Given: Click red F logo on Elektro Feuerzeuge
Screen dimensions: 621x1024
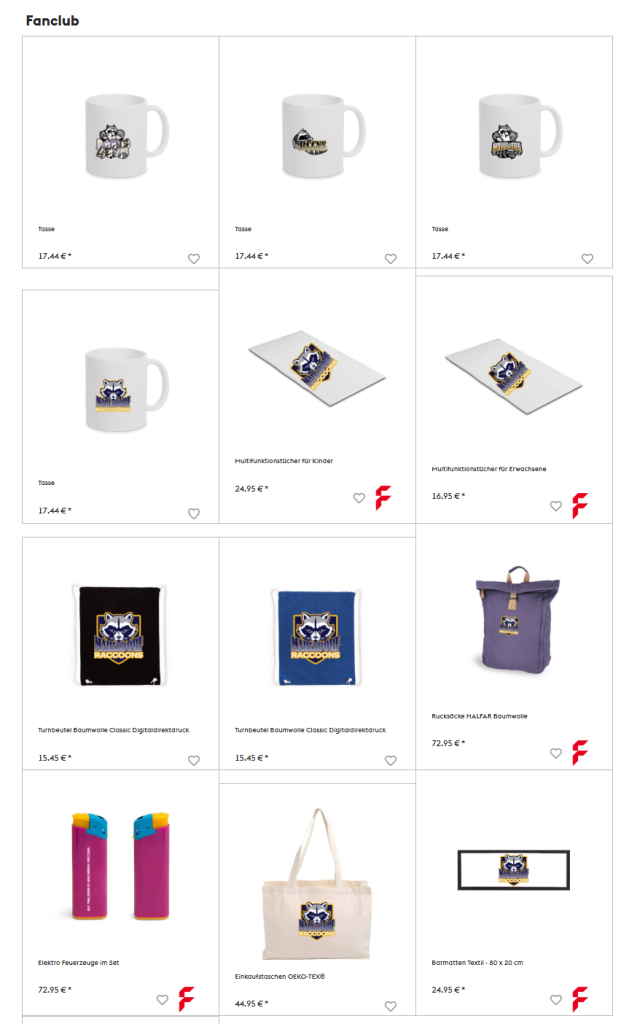Looking at the screenshot, I should coord(187,999).
